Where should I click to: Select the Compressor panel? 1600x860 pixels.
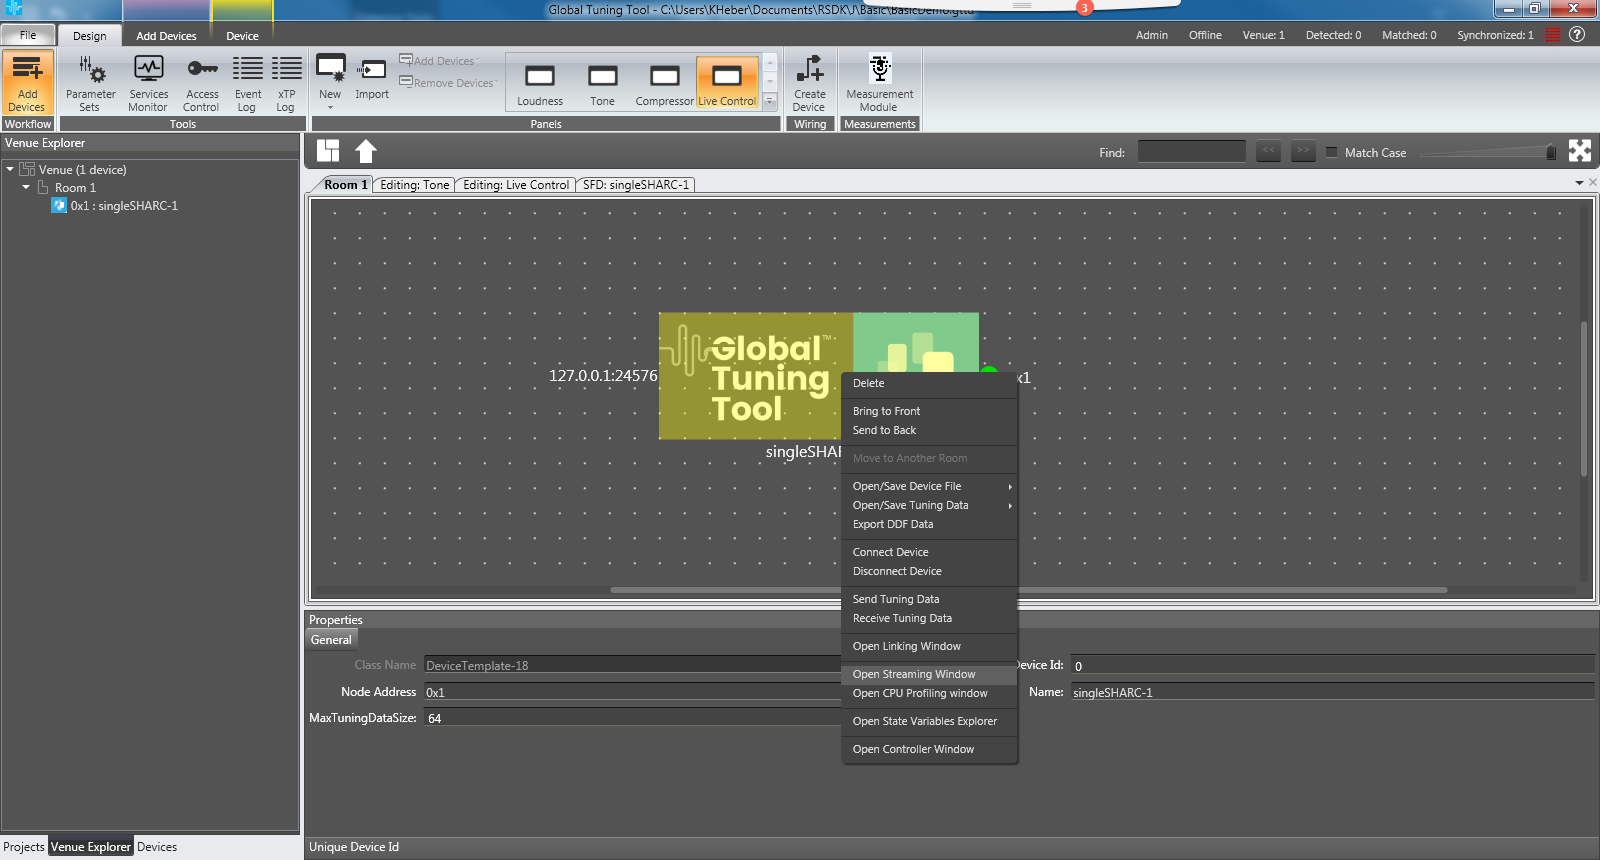664,83
